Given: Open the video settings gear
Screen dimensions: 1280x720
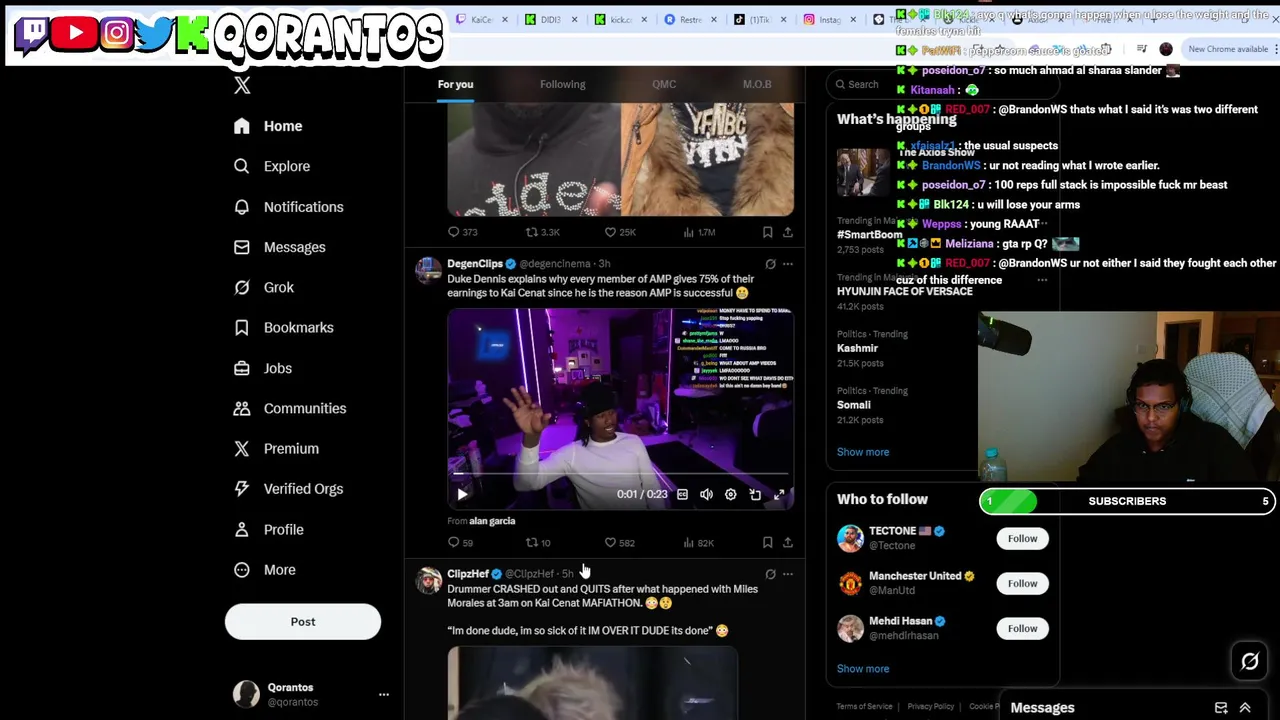Looking at the screenshot, I should click(x=730, y=494).
